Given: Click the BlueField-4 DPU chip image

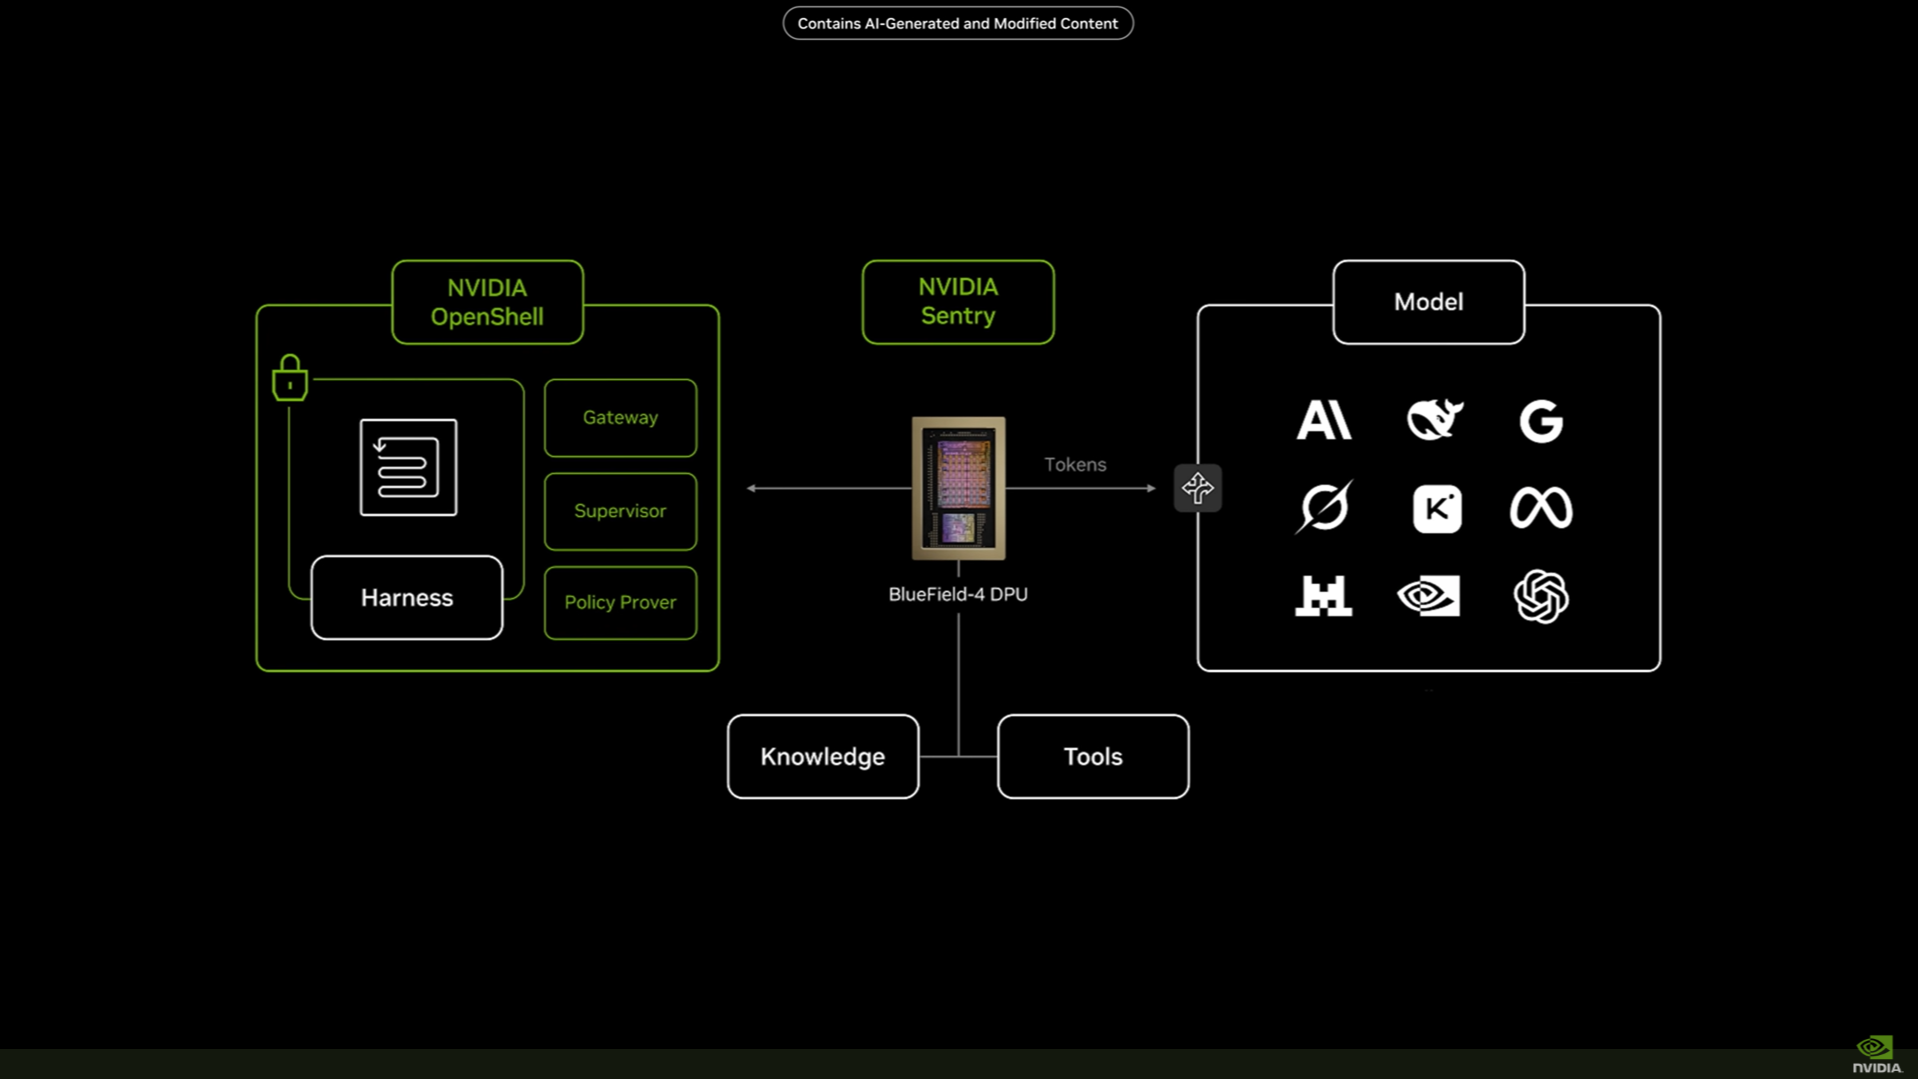Looking at the screenshot, I should click(x=958, y=488).
